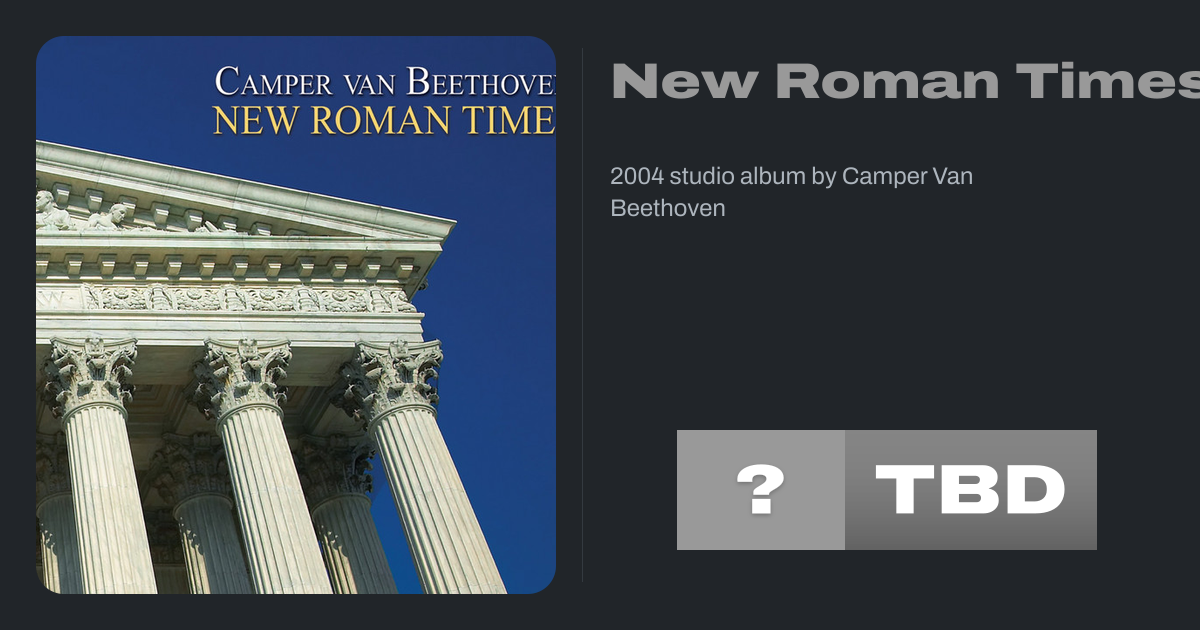Image resolution: width=1200 pixels, height=630 pixels.
Task: Click yellow New Roman Times cover text
Action: (383, 120)
